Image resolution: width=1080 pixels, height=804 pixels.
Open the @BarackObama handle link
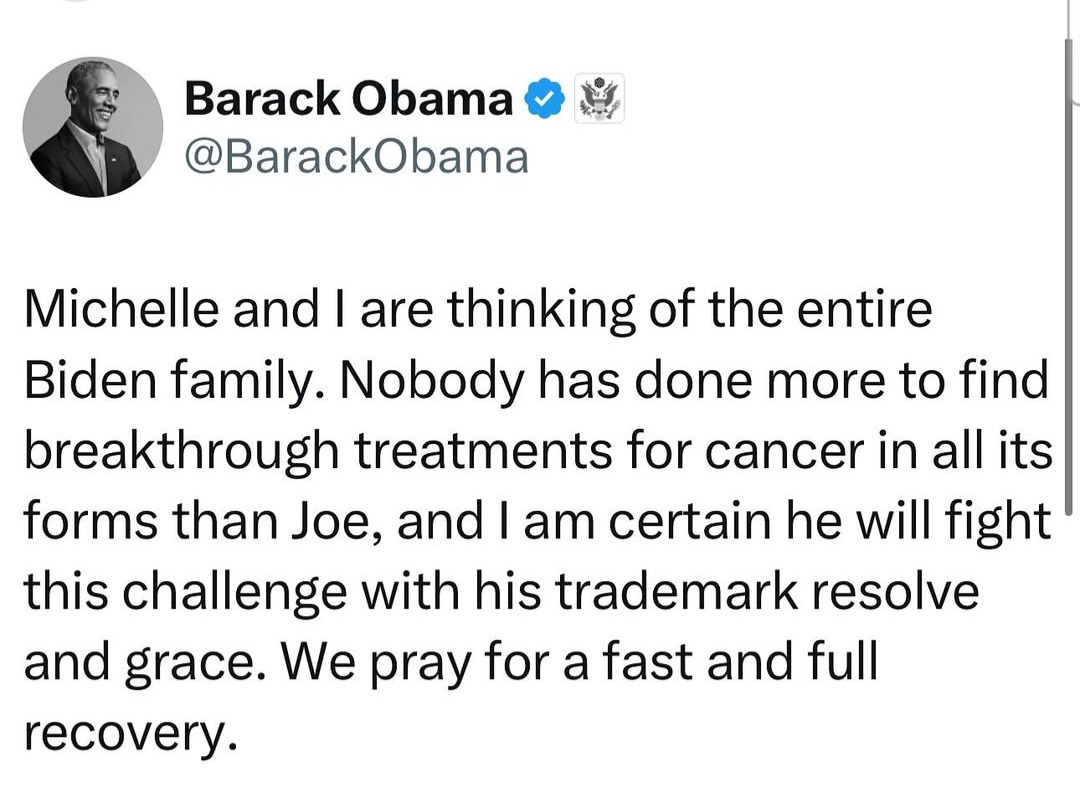(x=356, y=155)
